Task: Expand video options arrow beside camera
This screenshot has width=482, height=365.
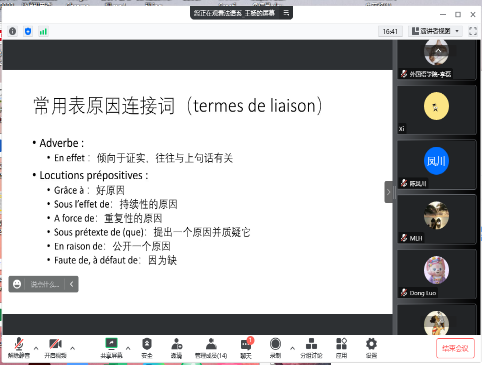Action: [x=73, y=348]
